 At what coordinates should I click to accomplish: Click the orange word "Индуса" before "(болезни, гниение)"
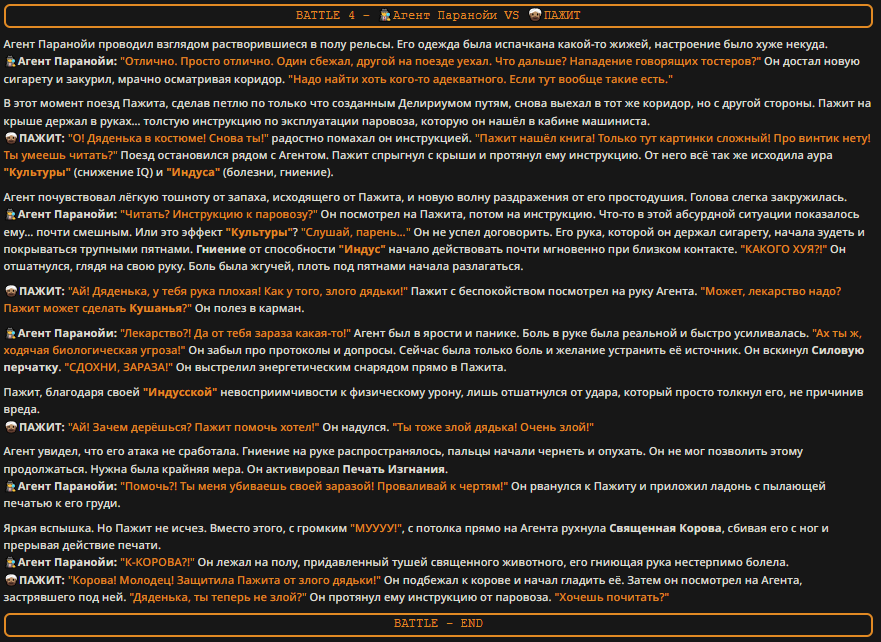pos(193,172)
